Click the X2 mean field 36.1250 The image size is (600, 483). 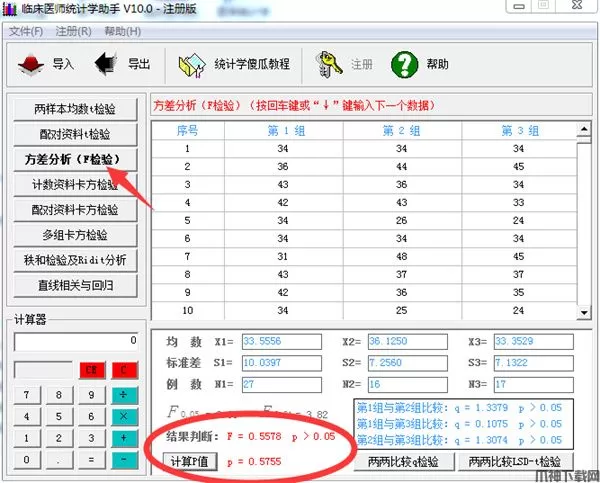408,342
